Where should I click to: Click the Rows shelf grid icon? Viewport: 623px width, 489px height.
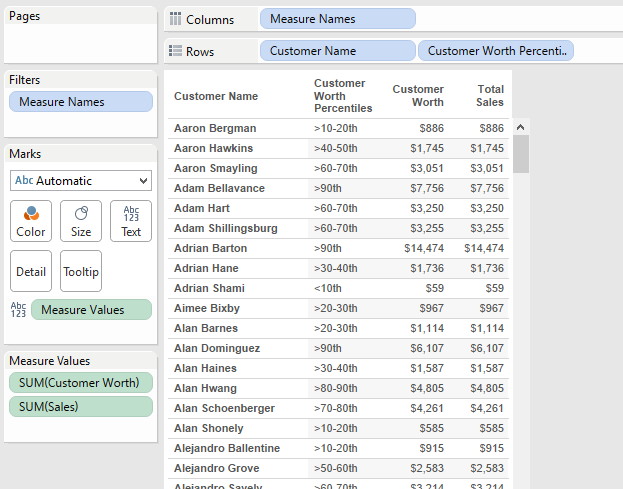tap(176, 51)
